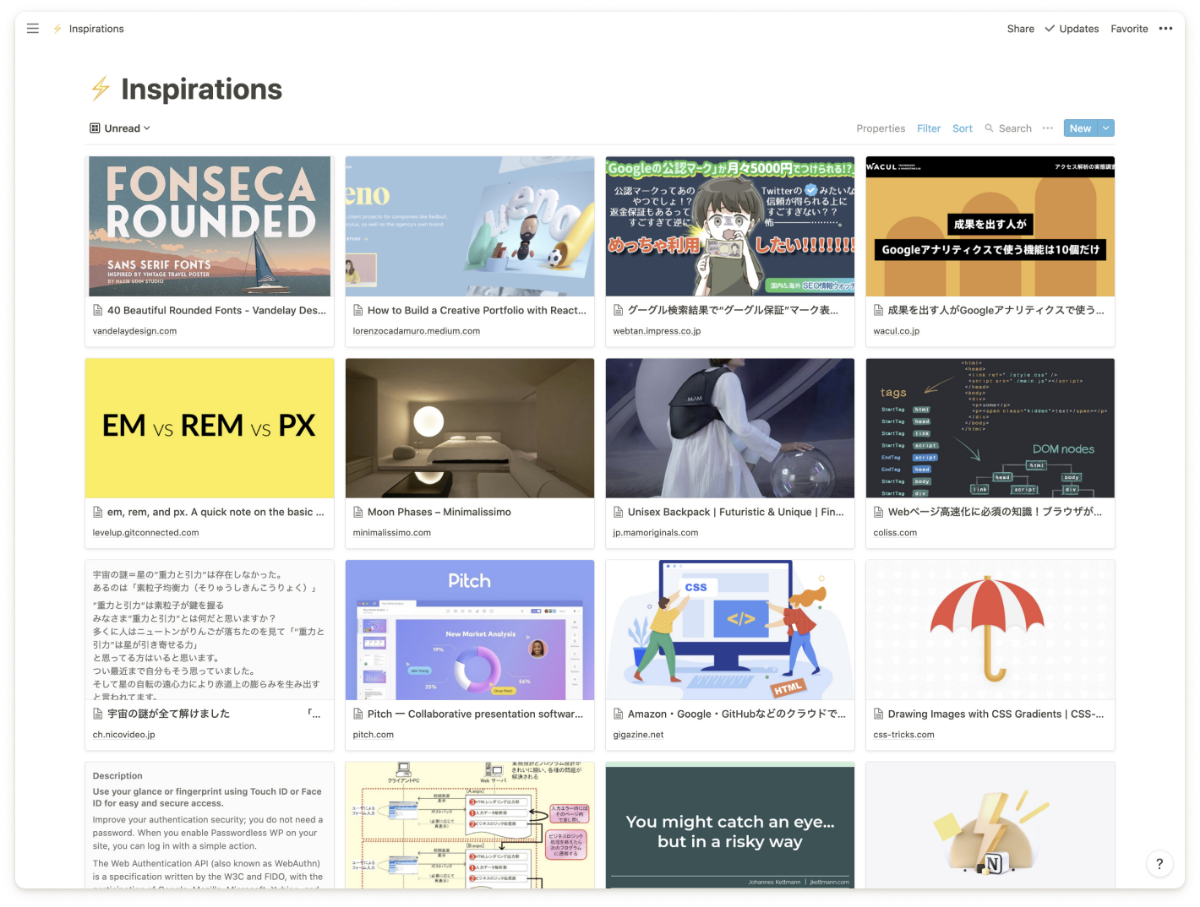
Task: Open How to Build a Creative Portfolio title
Action: click(477, 310)
